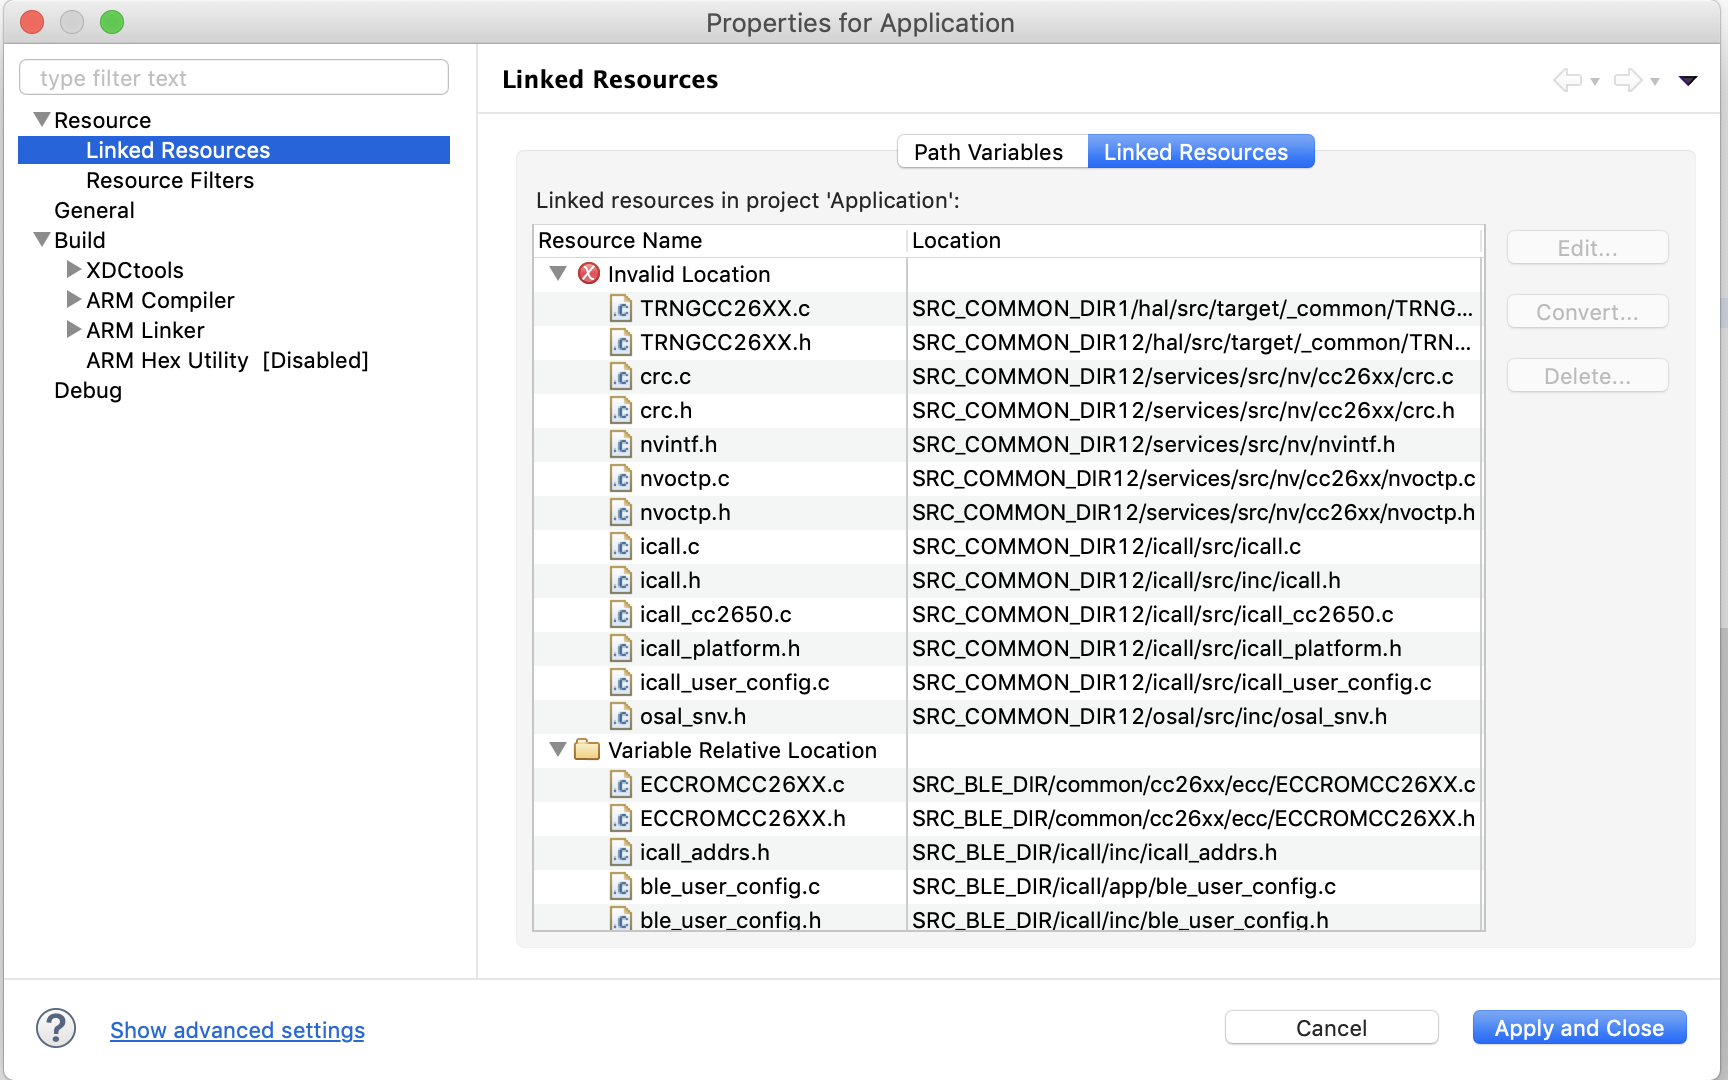Open the General properties page
The width and height of the screenshot is (1728, 1080).
[x=94, y=210]
